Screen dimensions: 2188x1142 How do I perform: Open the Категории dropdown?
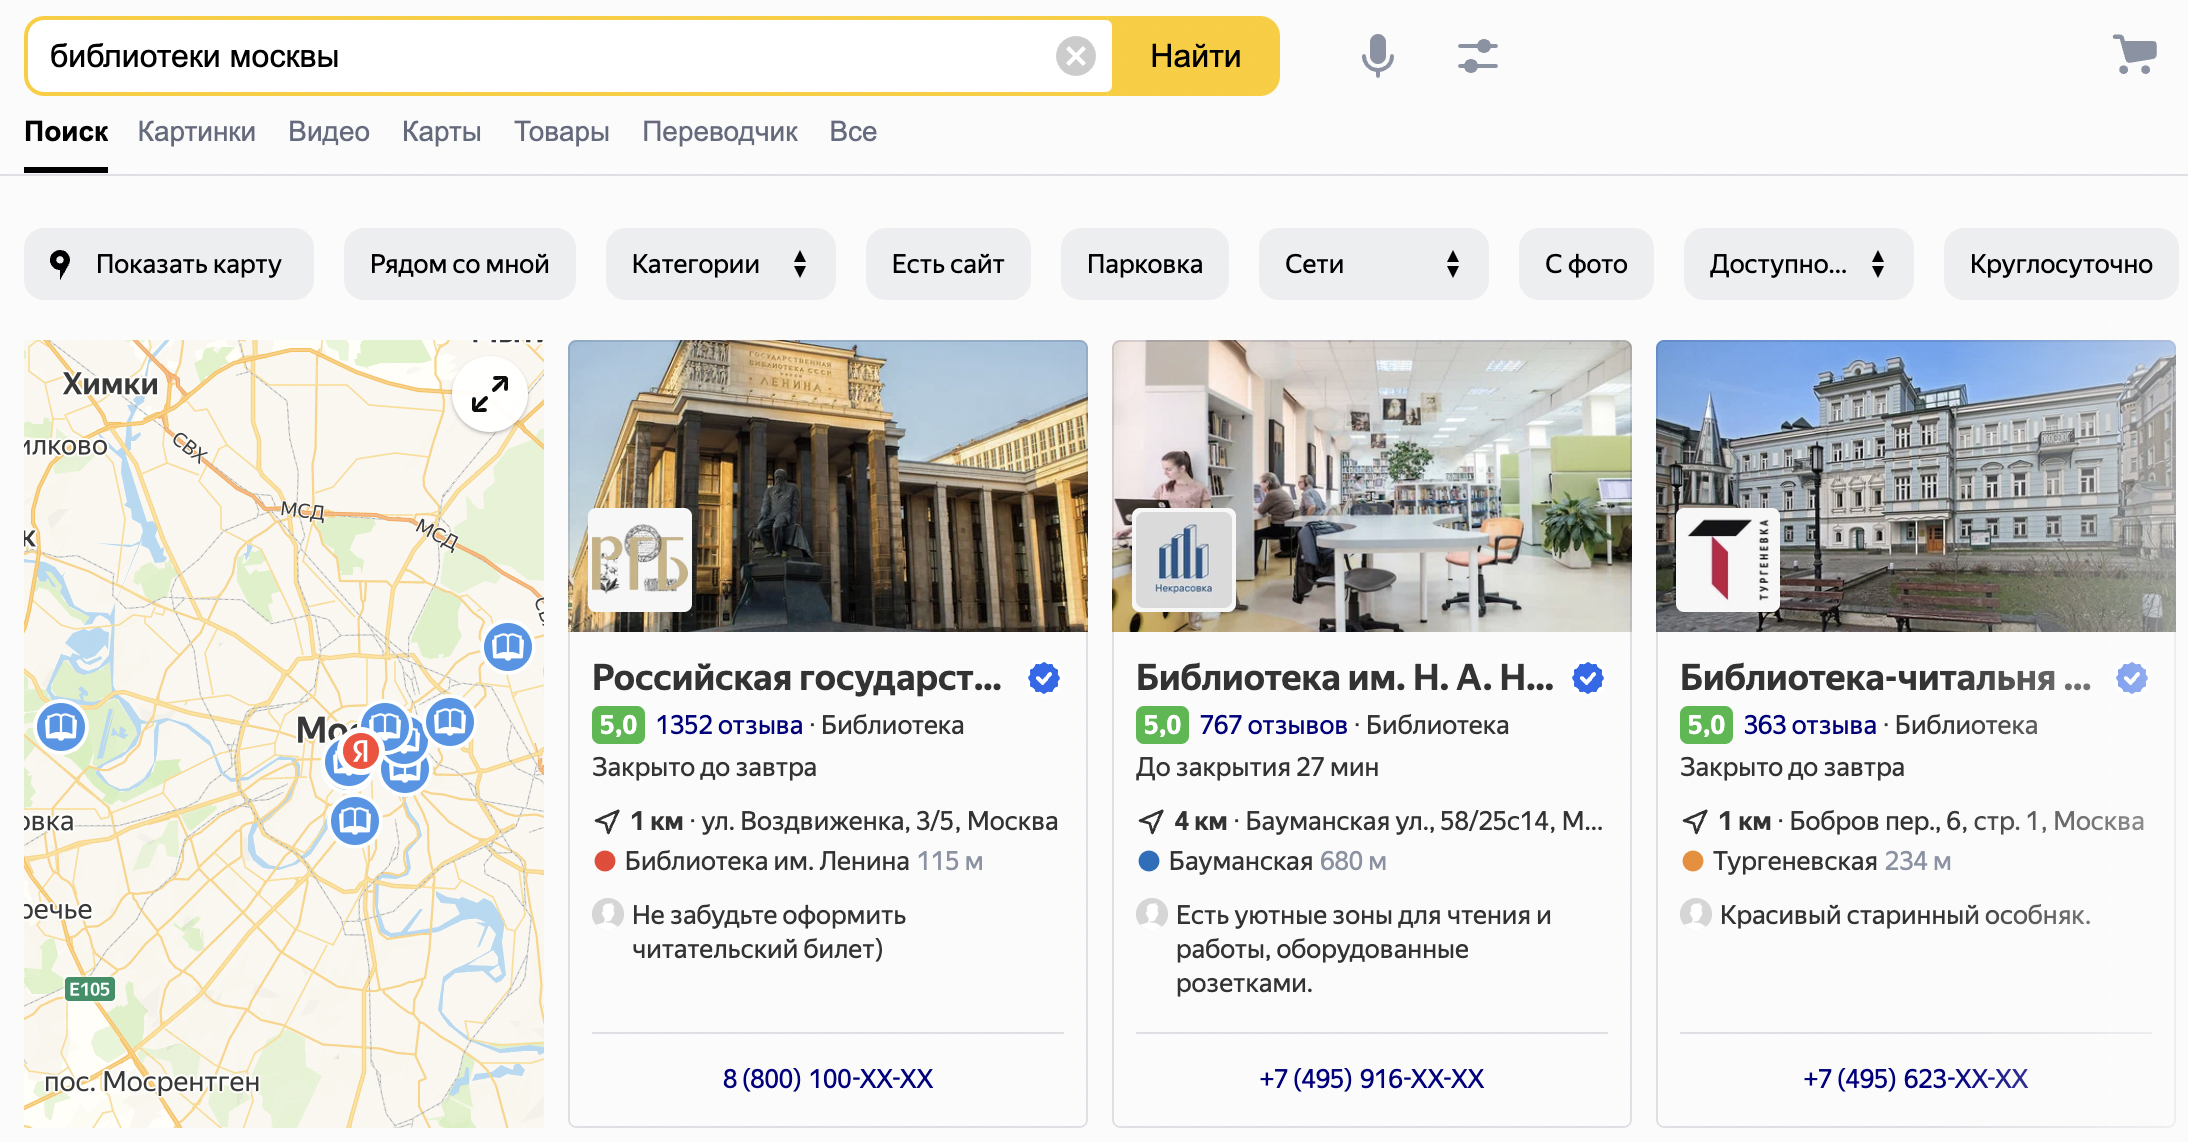[x=719, y=264]
